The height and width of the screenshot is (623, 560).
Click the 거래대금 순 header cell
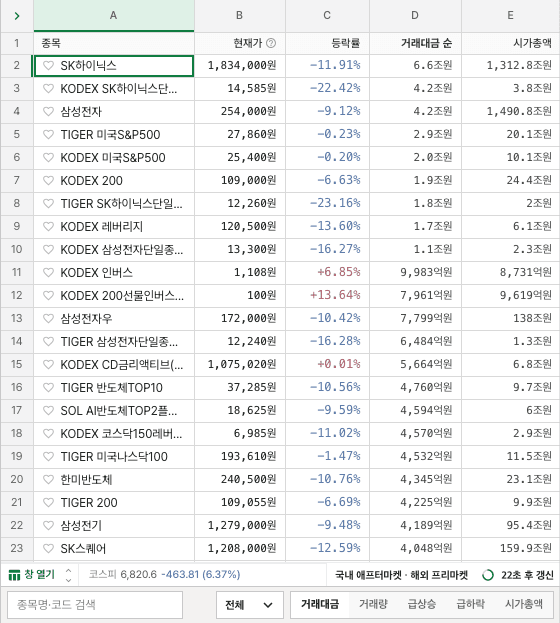coord(415,43)
